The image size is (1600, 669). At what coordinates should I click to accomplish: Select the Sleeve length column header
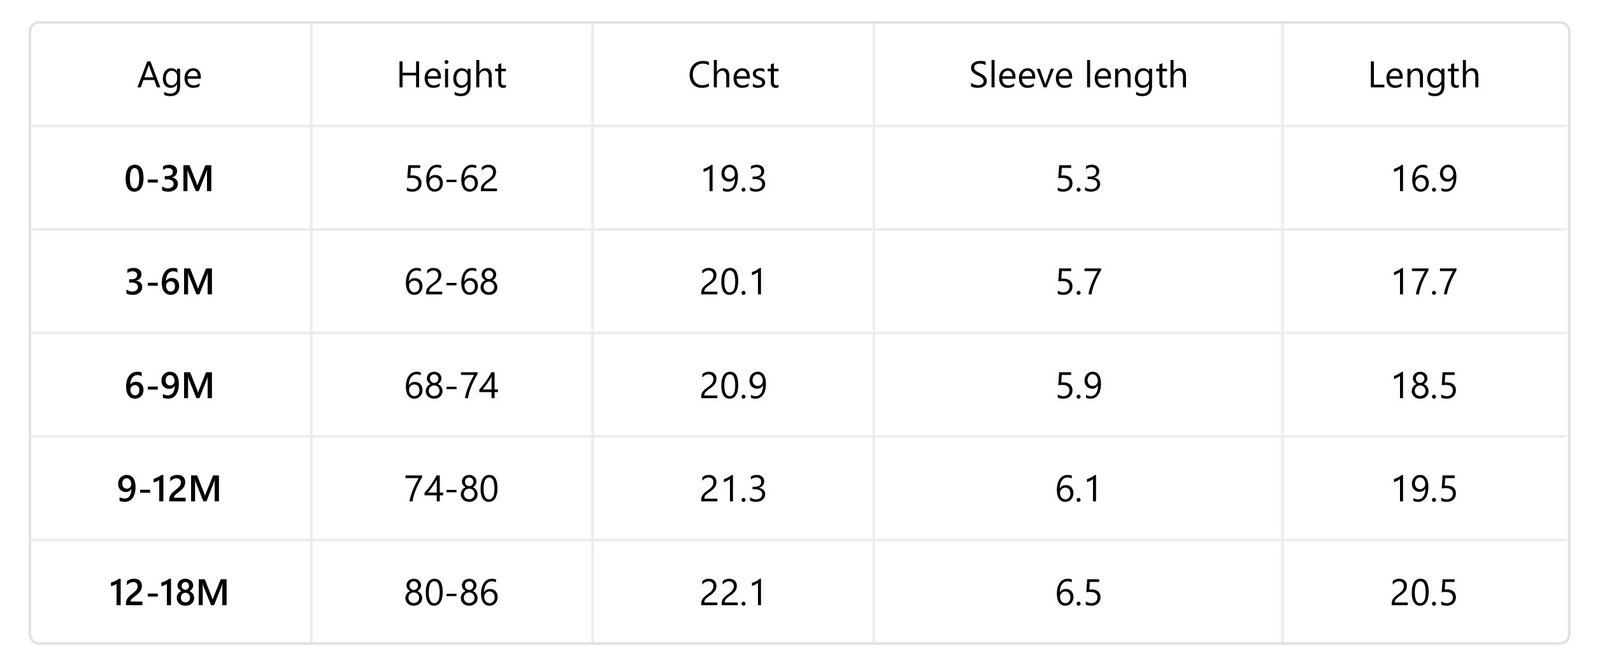tap(1078, 76)
